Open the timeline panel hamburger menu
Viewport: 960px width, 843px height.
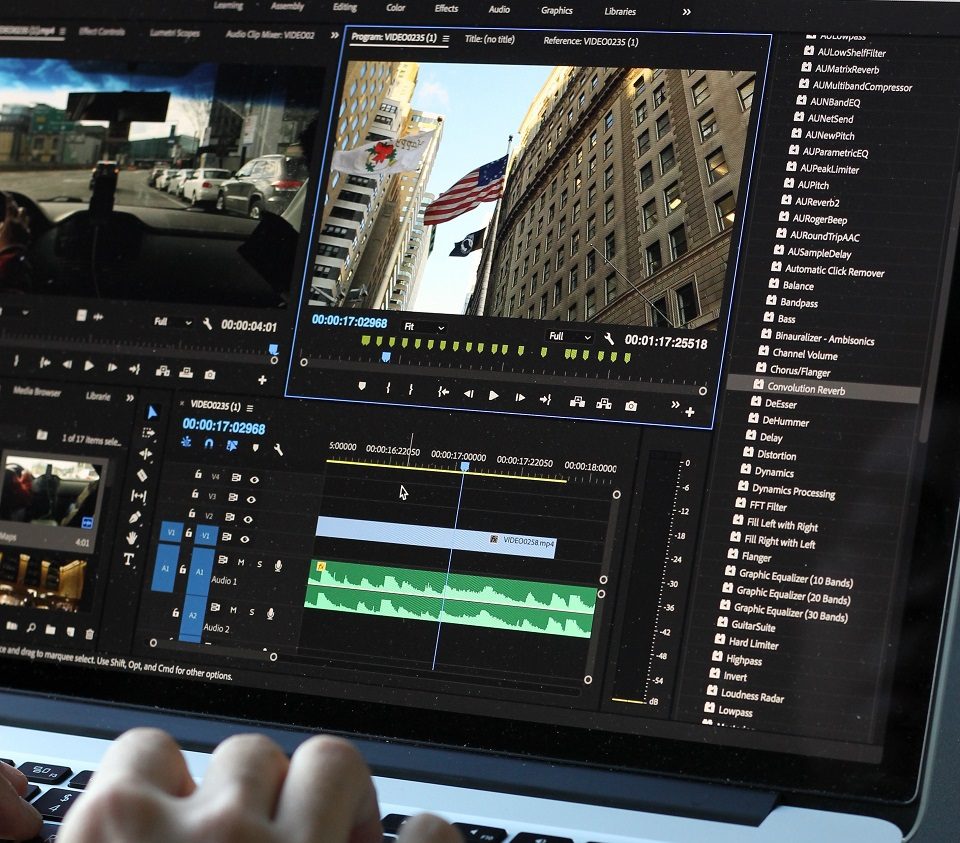[x=251, y=410]
